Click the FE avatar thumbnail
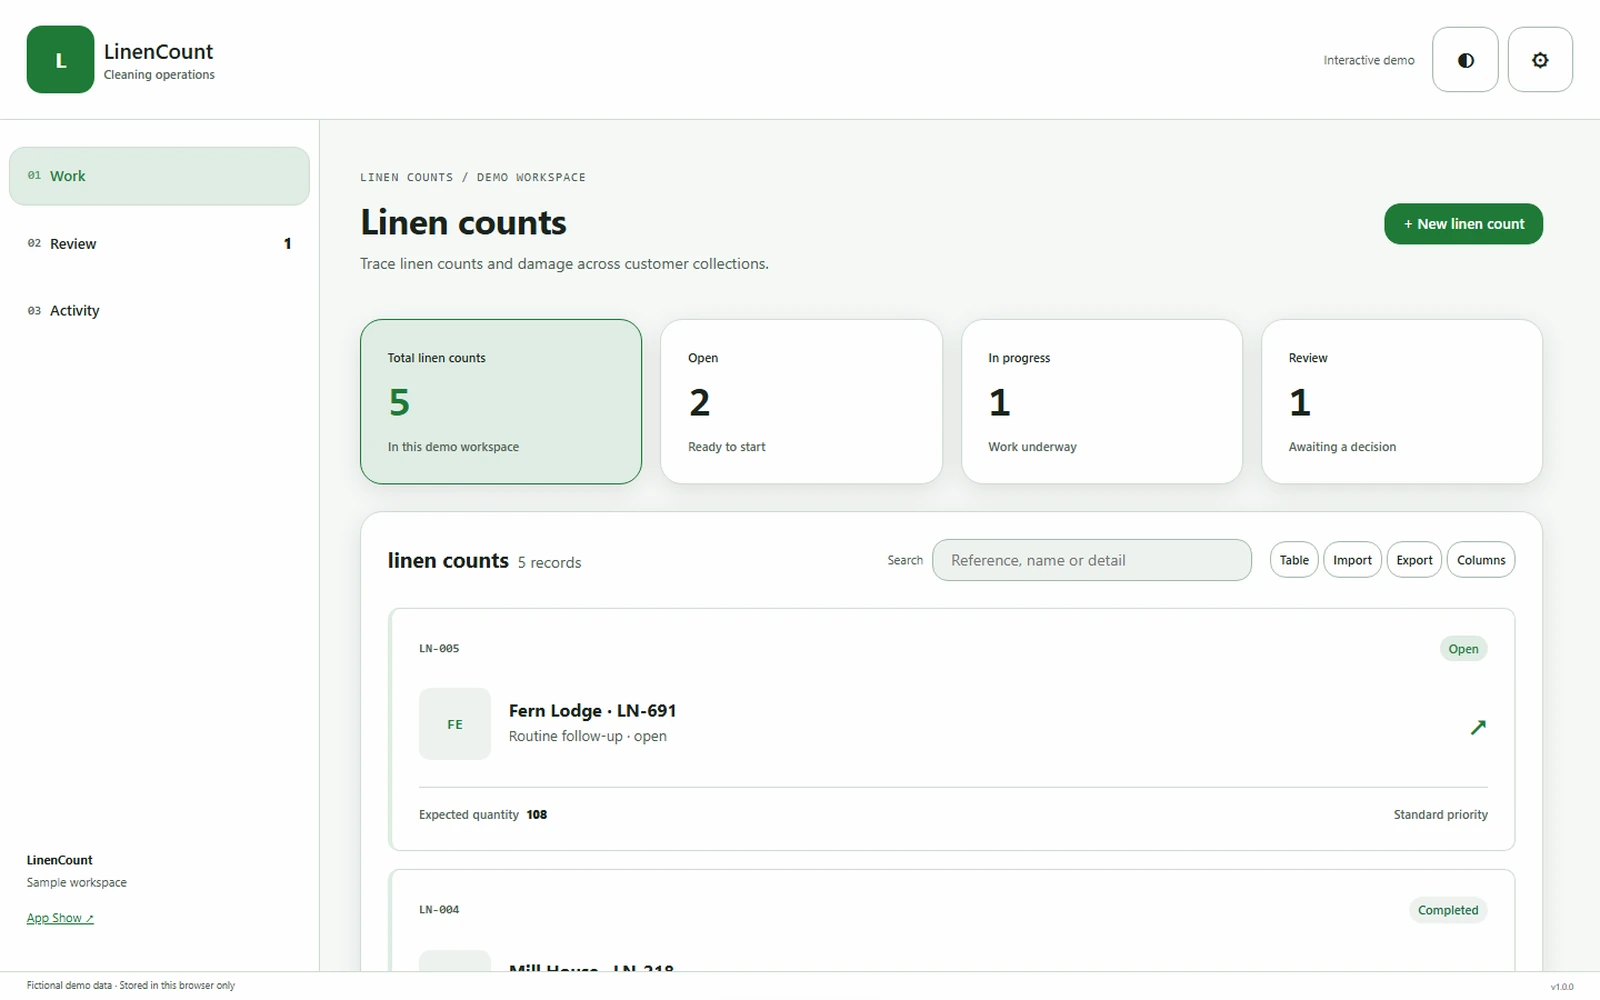The width and height of the screenshot is (1600, 1000). coord(455,724)
